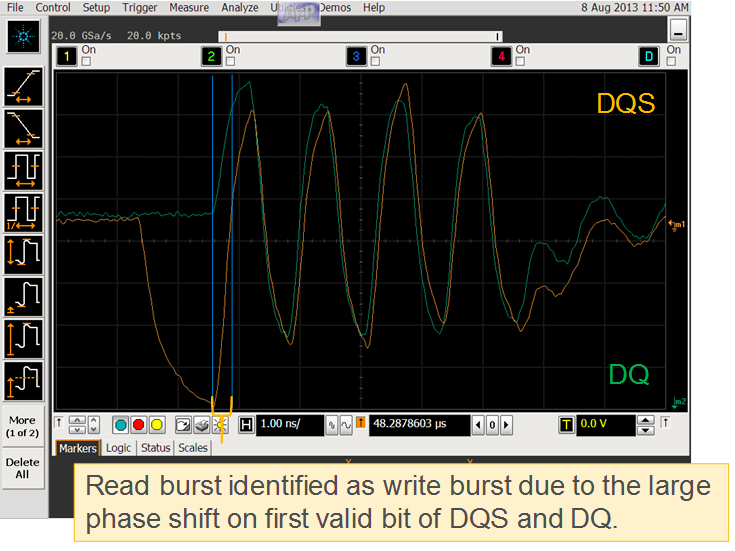This screenshot has width=735, height=551.
Task: Open the Measure menu
Action: (188, 7)
